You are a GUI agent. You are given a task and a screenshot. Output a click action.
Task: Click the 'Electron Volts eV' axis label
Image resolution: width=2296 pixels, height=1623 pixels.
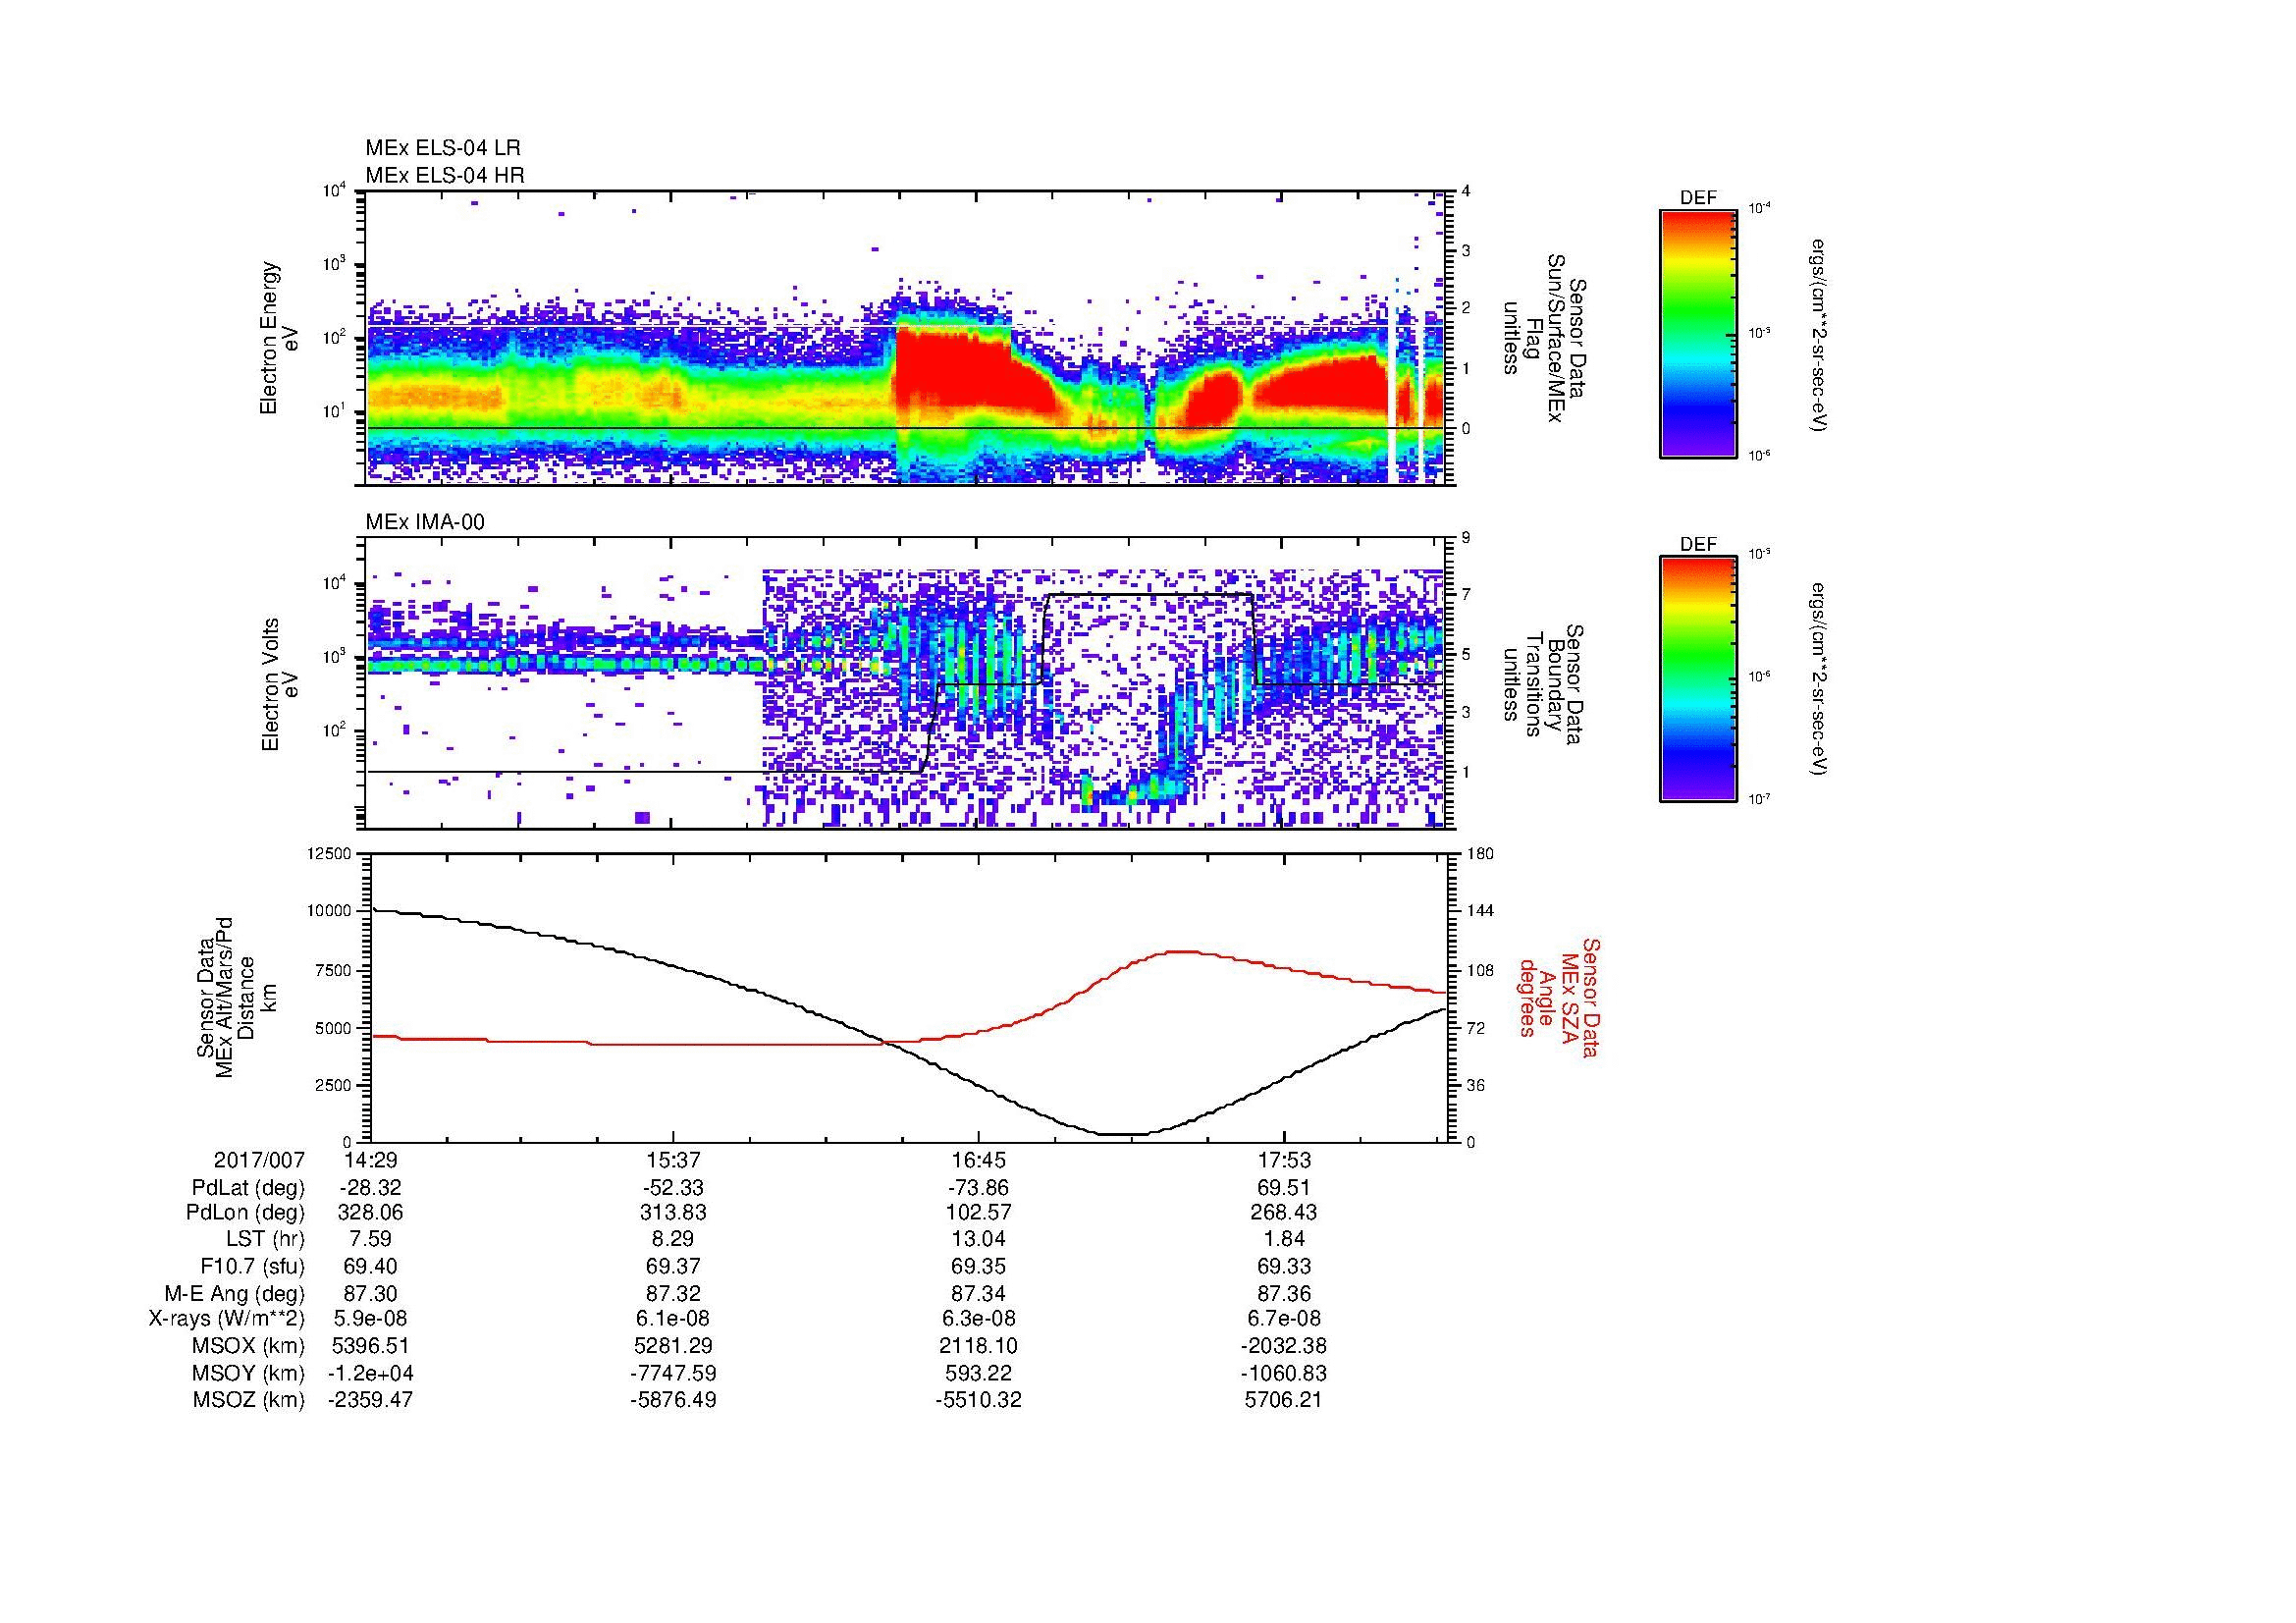click(279, 684)
